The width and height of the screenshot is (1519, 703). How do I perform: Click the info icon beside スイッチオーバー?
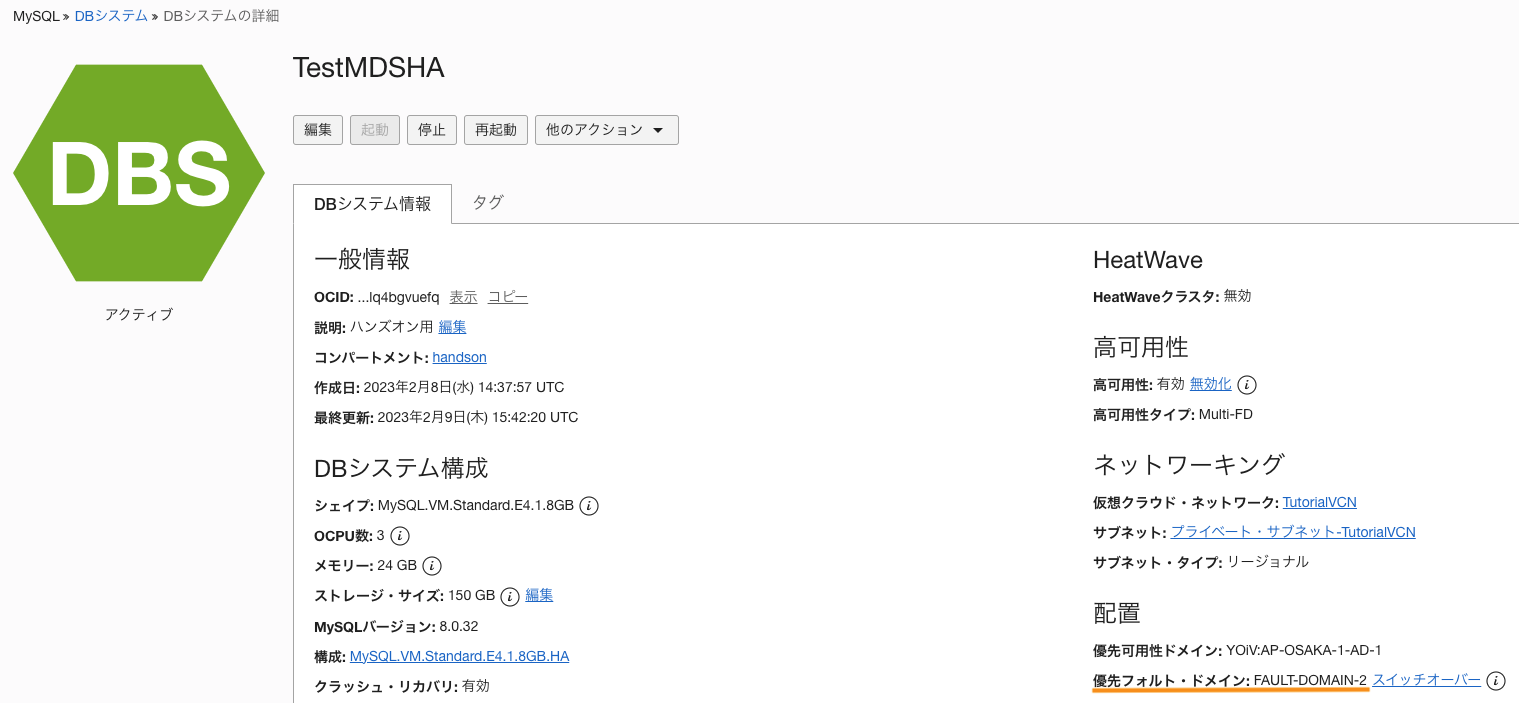tap(1495, 681)
